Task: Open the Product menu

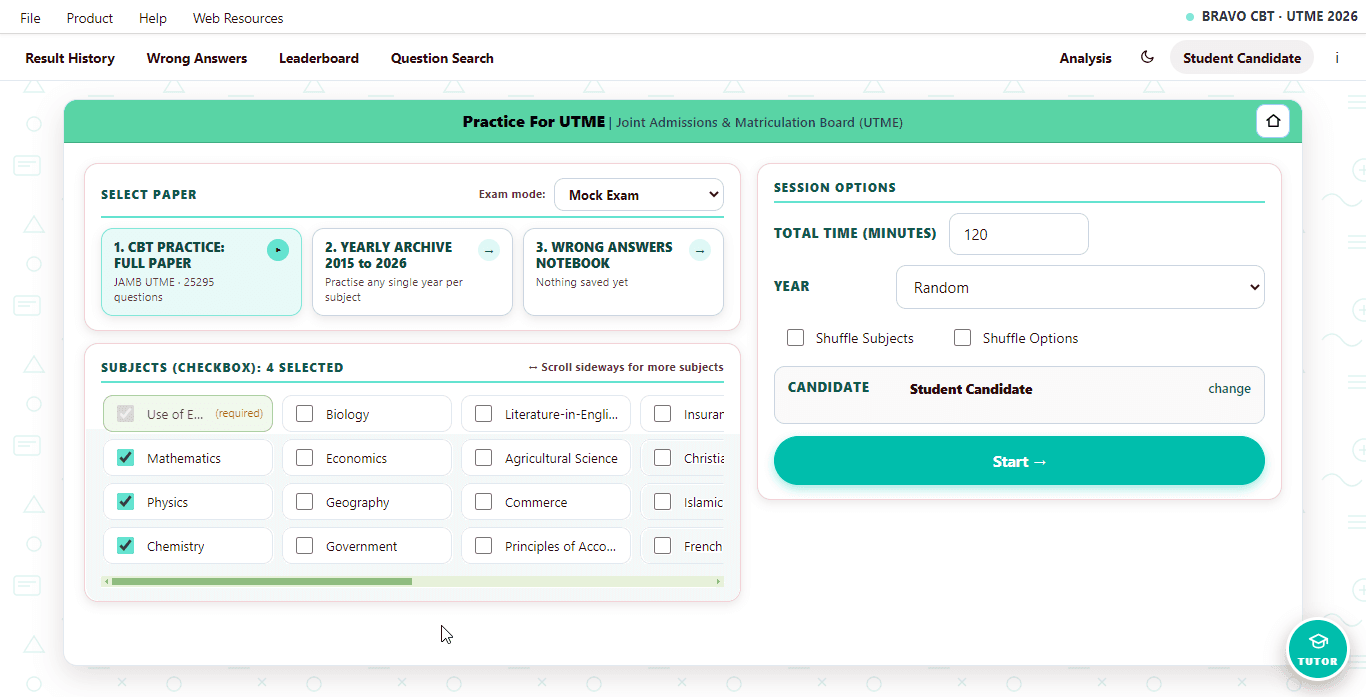Action: point(90,18)
